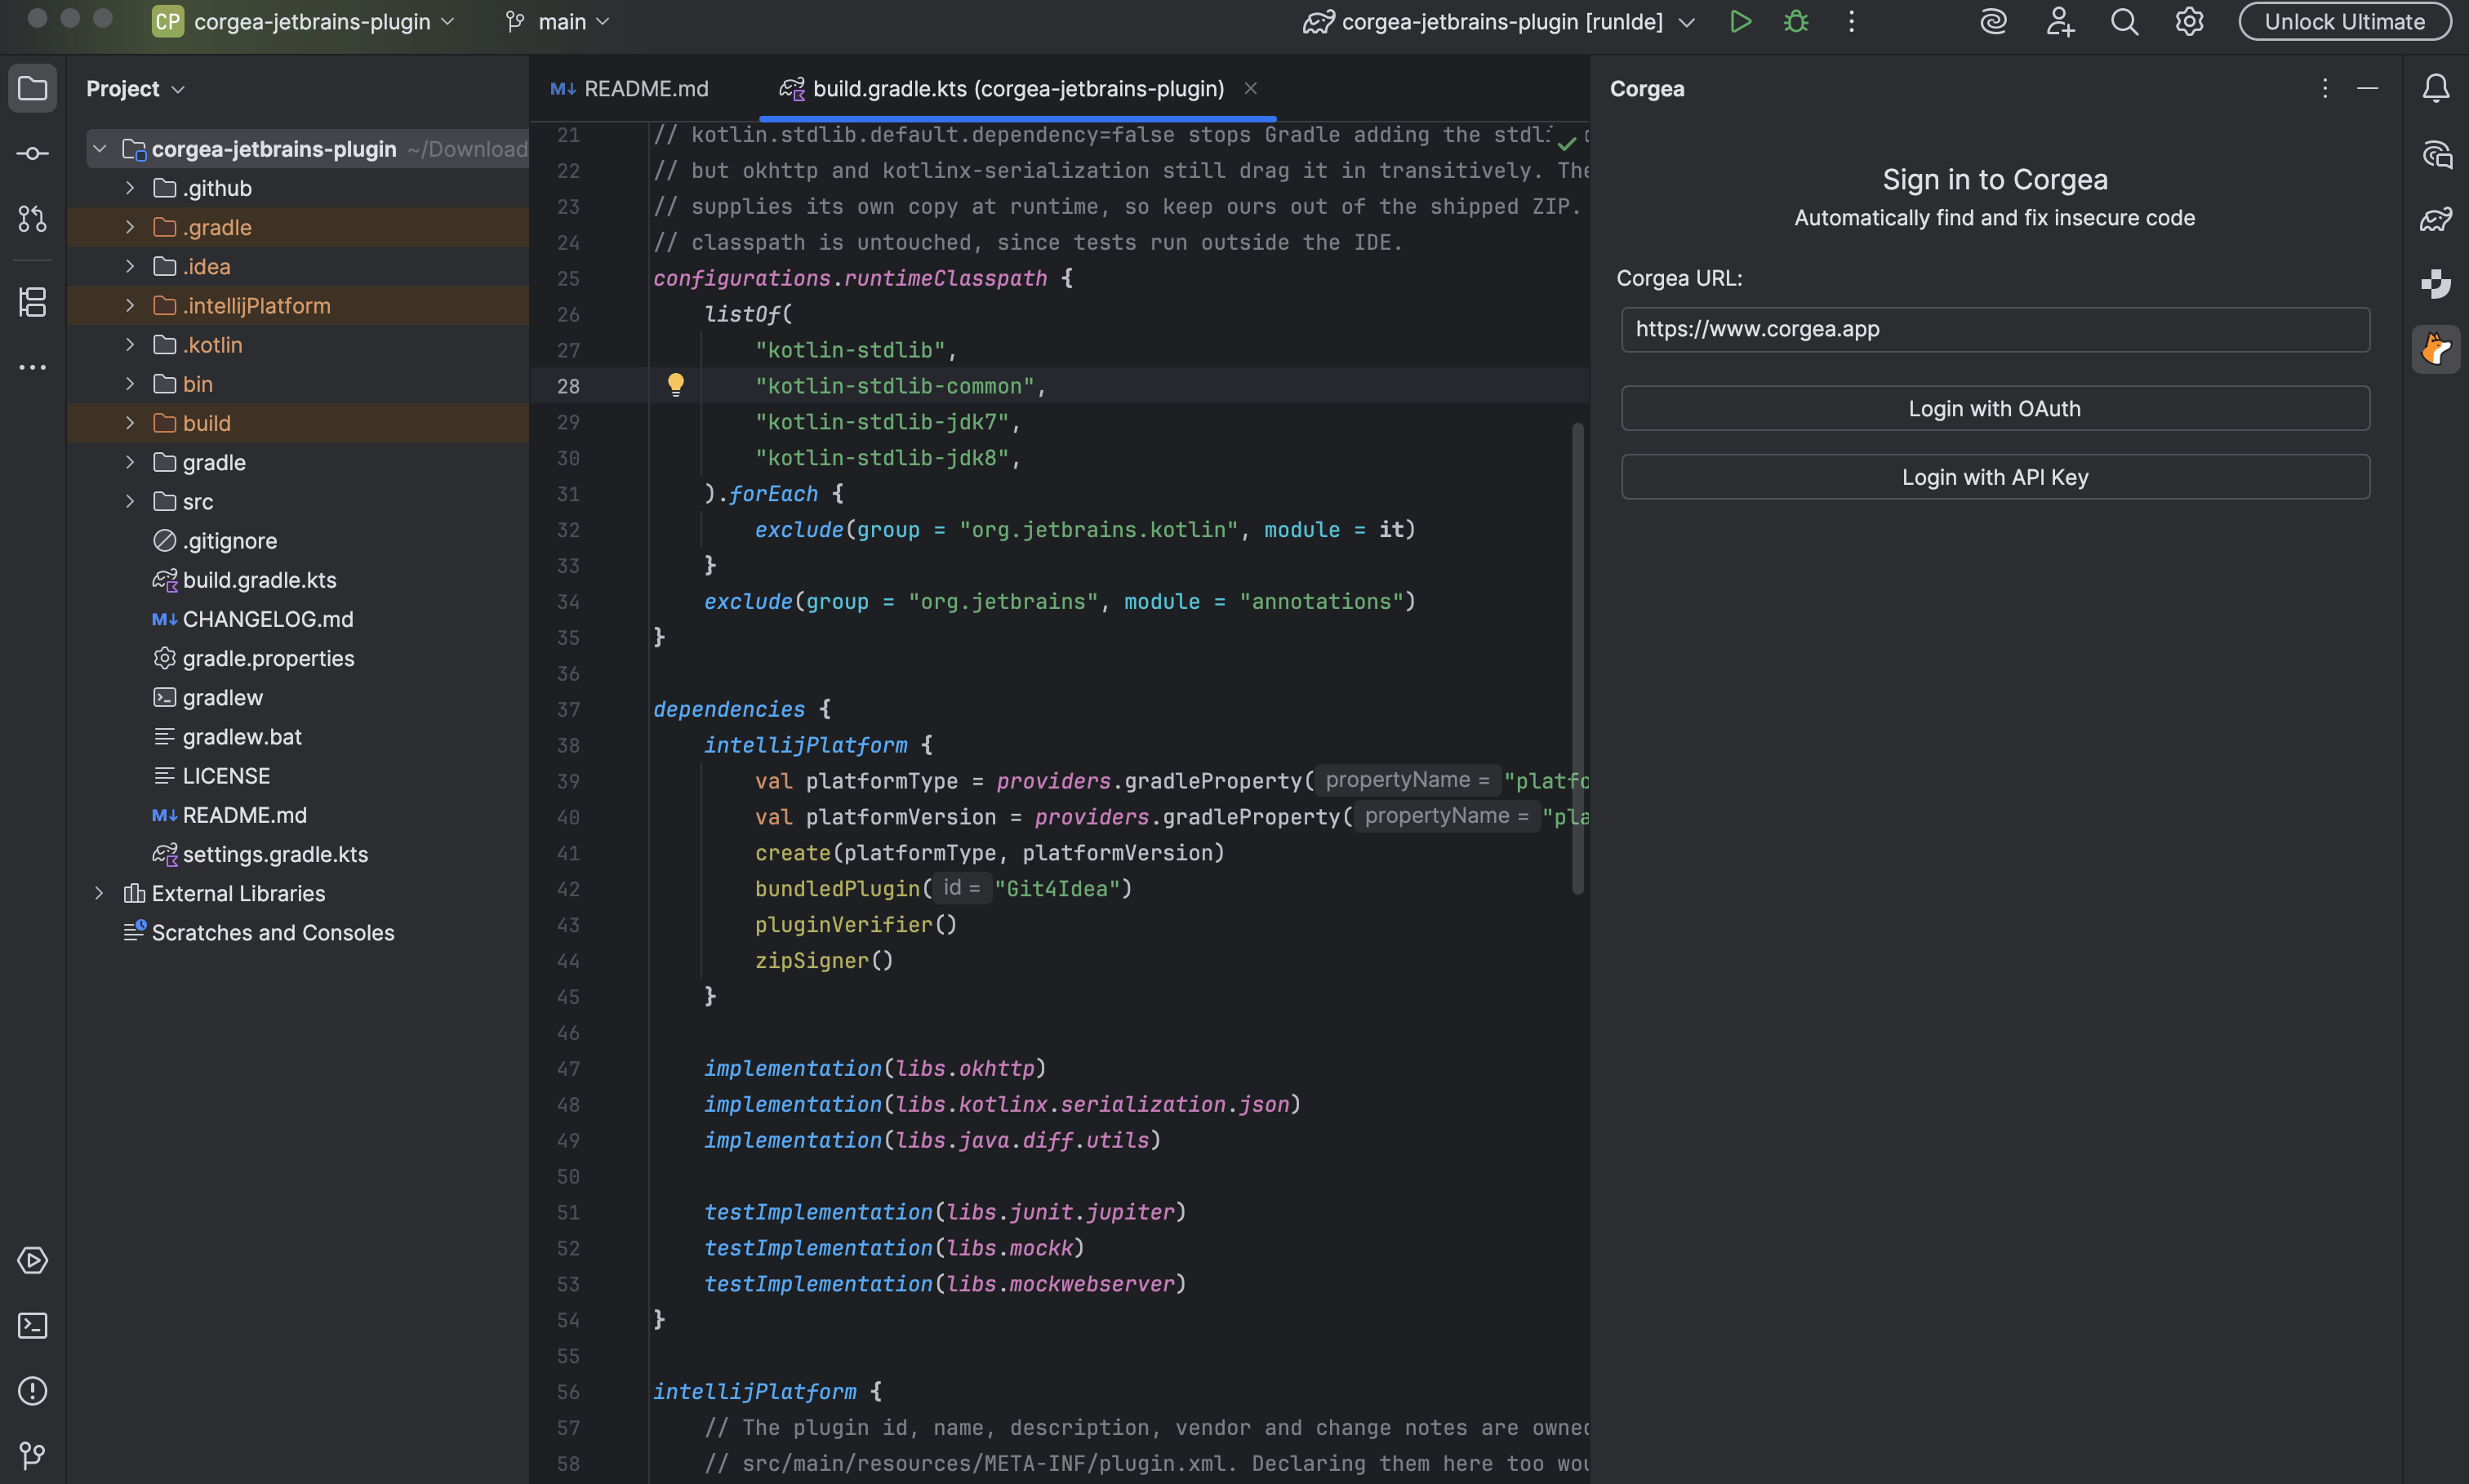Open the Notifications bell
The width and height of the screenshot is (2469, 1484).
point(2435,89)
